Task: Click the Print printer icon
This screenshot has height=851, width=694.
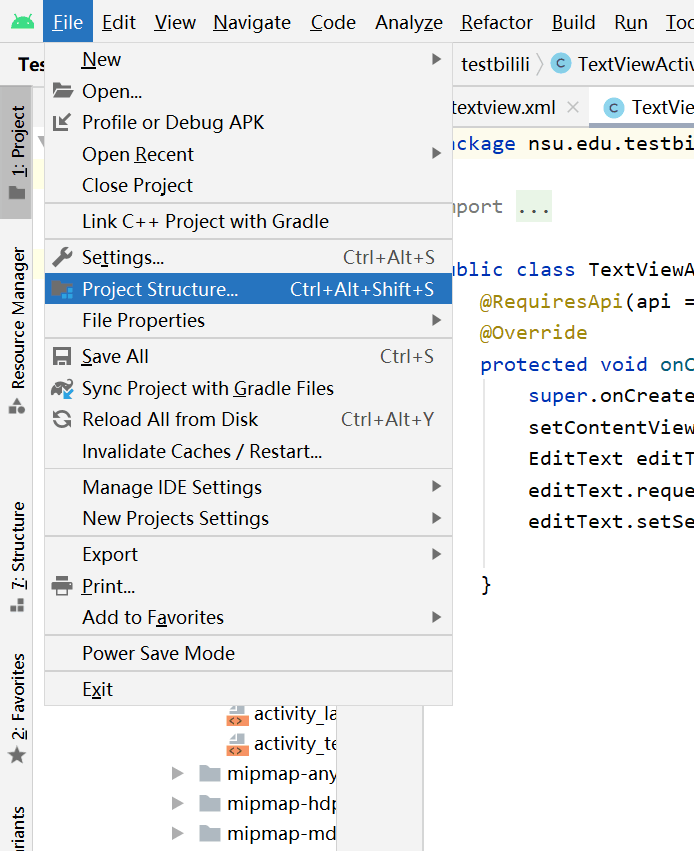Action: pyautogui.click(x=62, y=586)
